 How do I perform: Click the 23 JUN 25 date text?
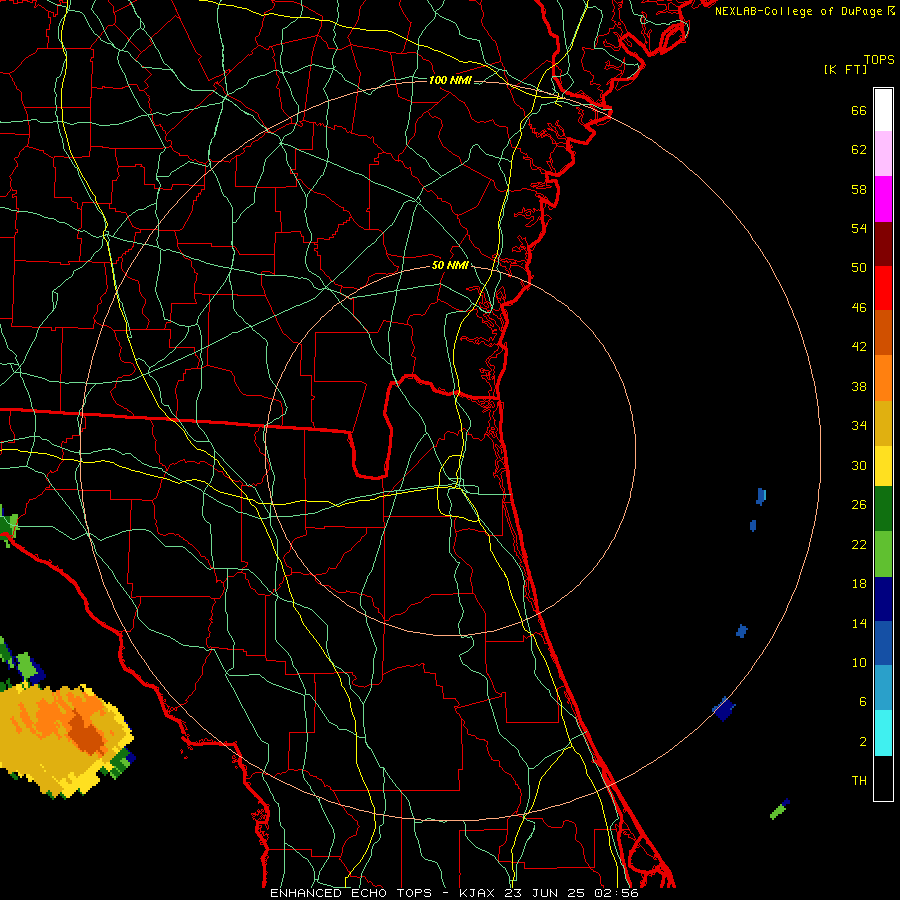[x=546, y=893]
